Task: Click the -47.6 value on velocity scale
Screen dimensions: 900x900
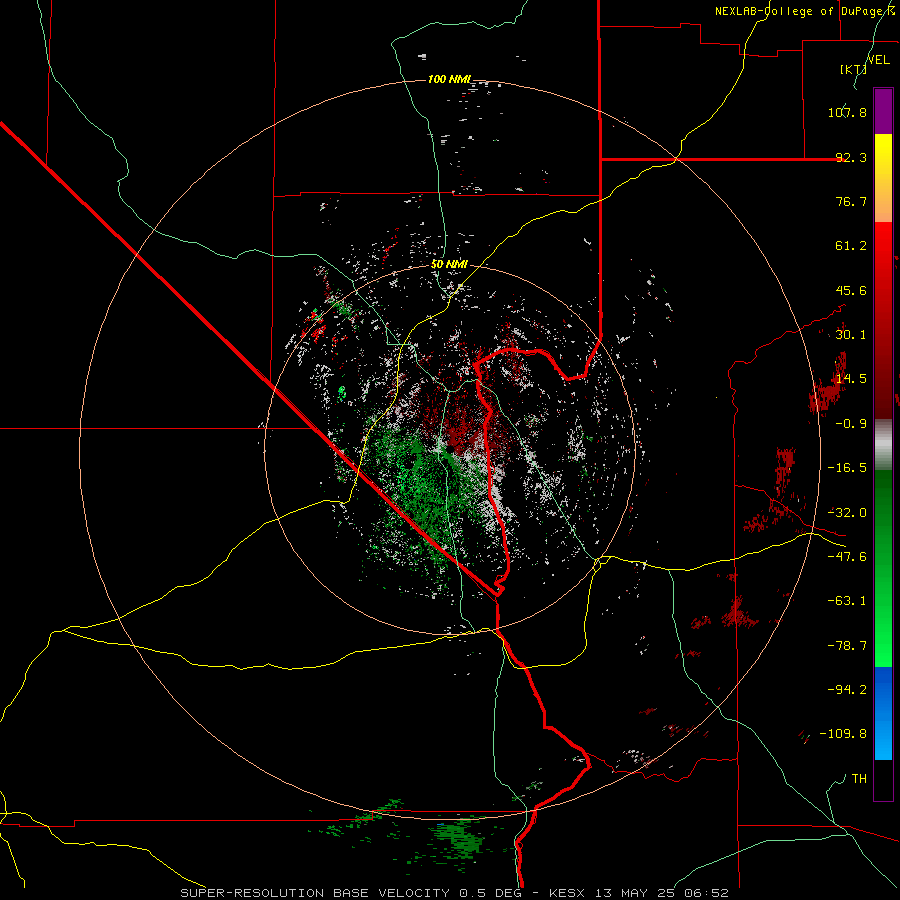Action: point(847,557)
